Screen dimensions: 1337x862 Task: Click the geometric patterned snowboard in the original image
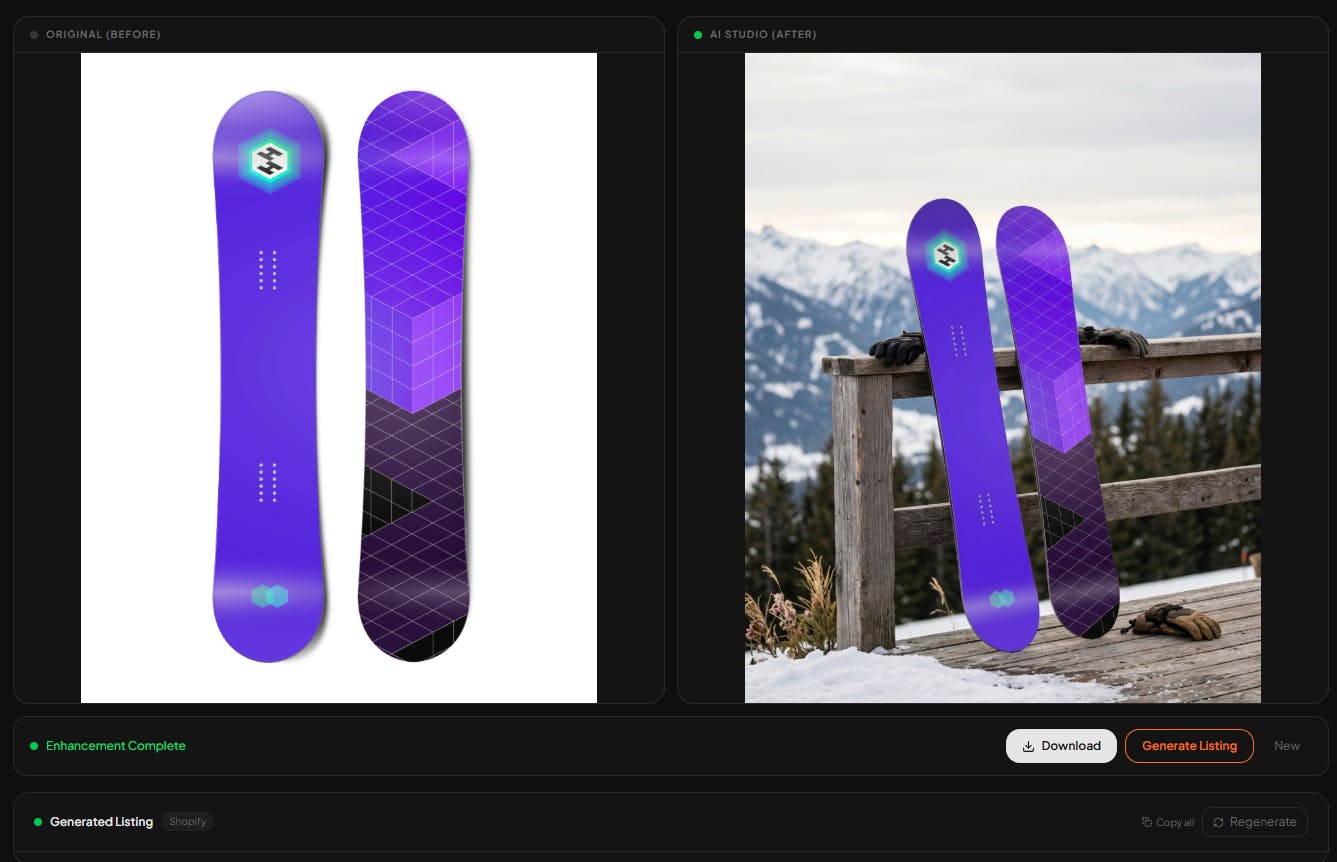[x=414, y=377]
